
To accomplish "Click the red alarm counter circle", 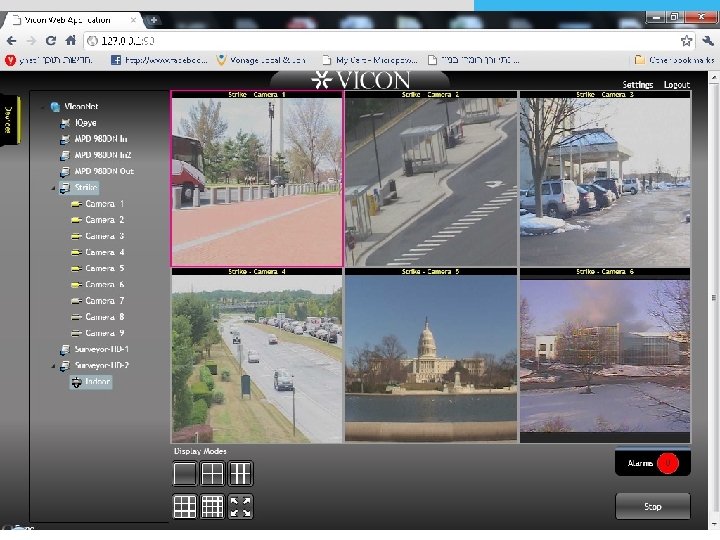I will click(x=668, y=463).
